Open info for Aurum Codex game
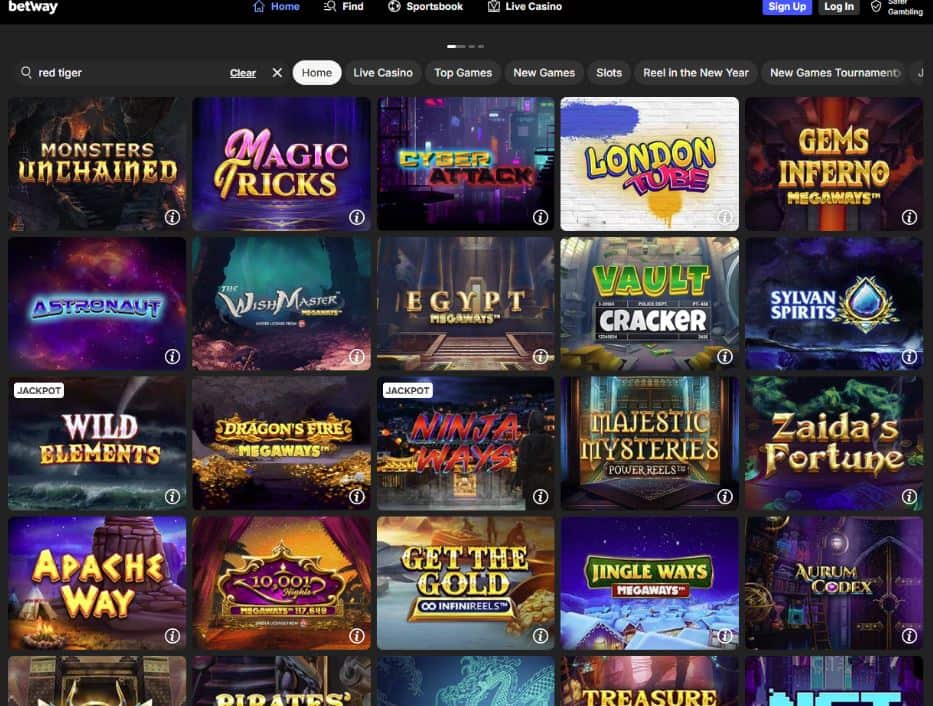 [x=909, y=636]
